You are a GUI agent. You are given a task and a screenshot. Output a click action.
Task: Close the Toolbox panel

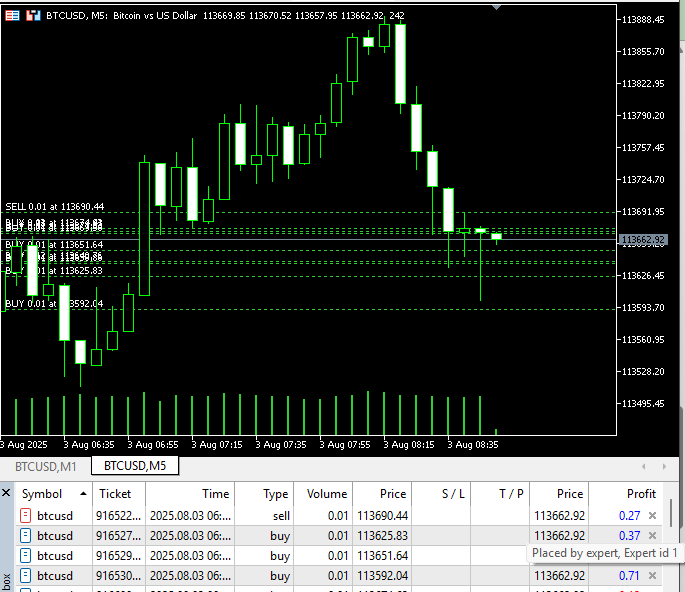pyautogui.click(x=6, y=493)
